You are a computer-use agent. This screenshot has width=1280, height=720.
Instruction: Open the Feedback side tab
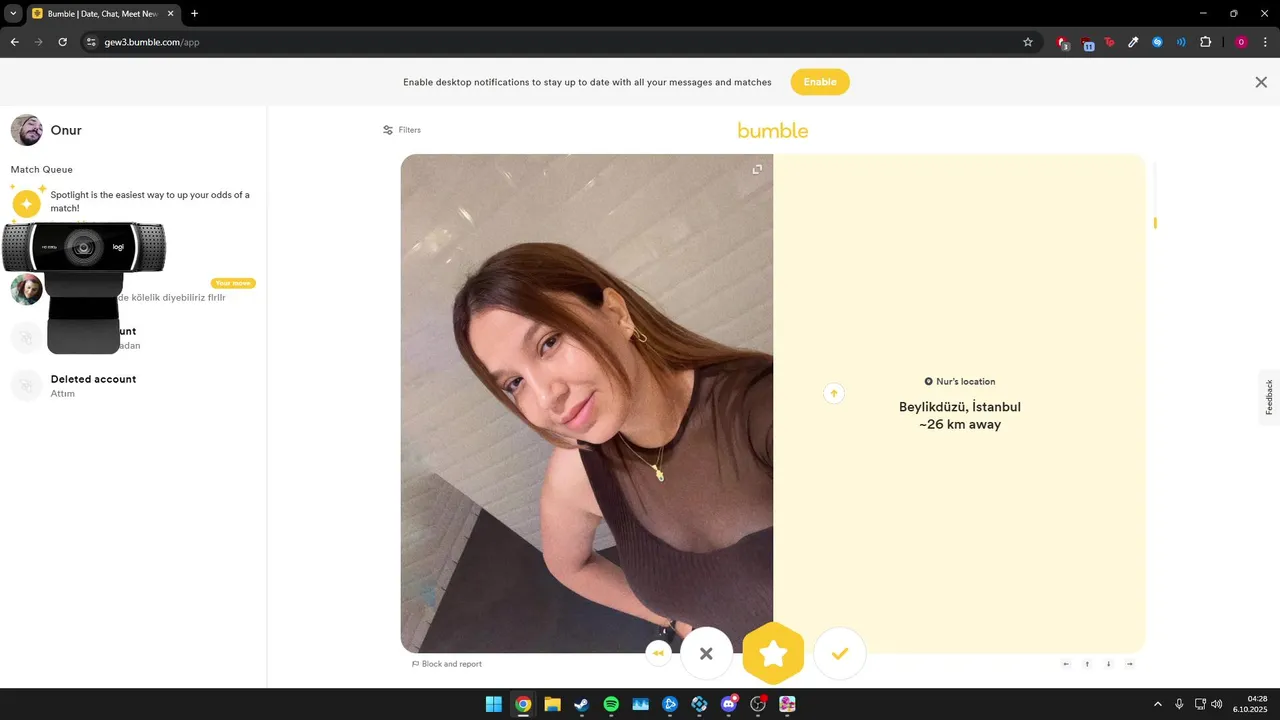tap(1269, 397)
